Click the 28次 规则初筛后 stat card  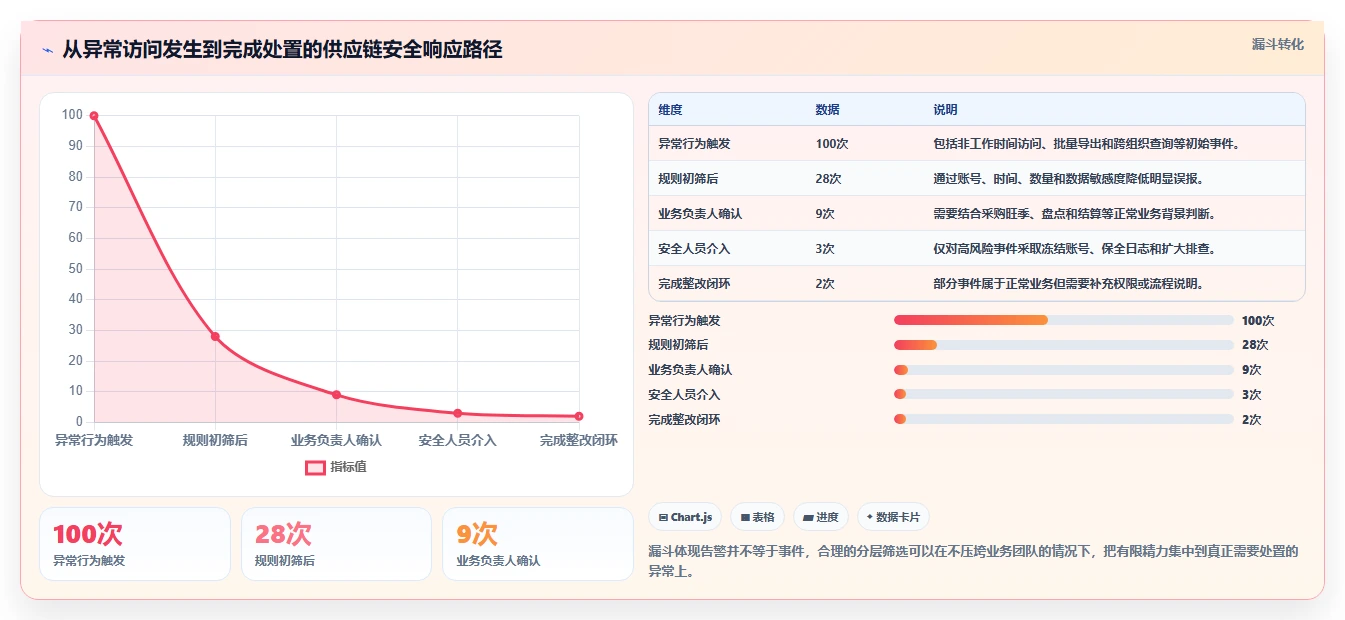[x=336, y=544]
